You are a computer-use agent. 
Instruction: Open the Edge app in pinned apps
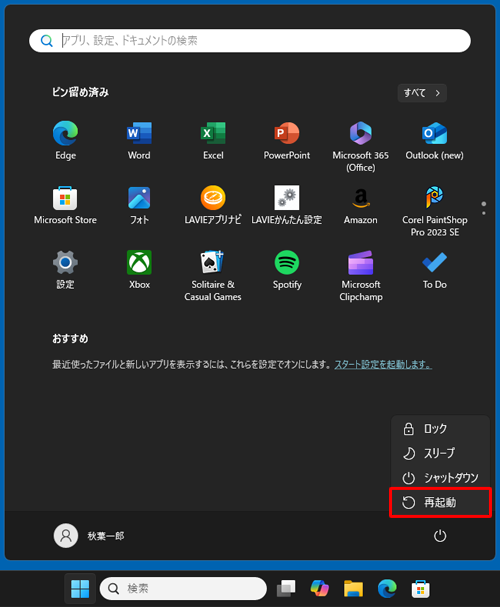click(65, 140)
